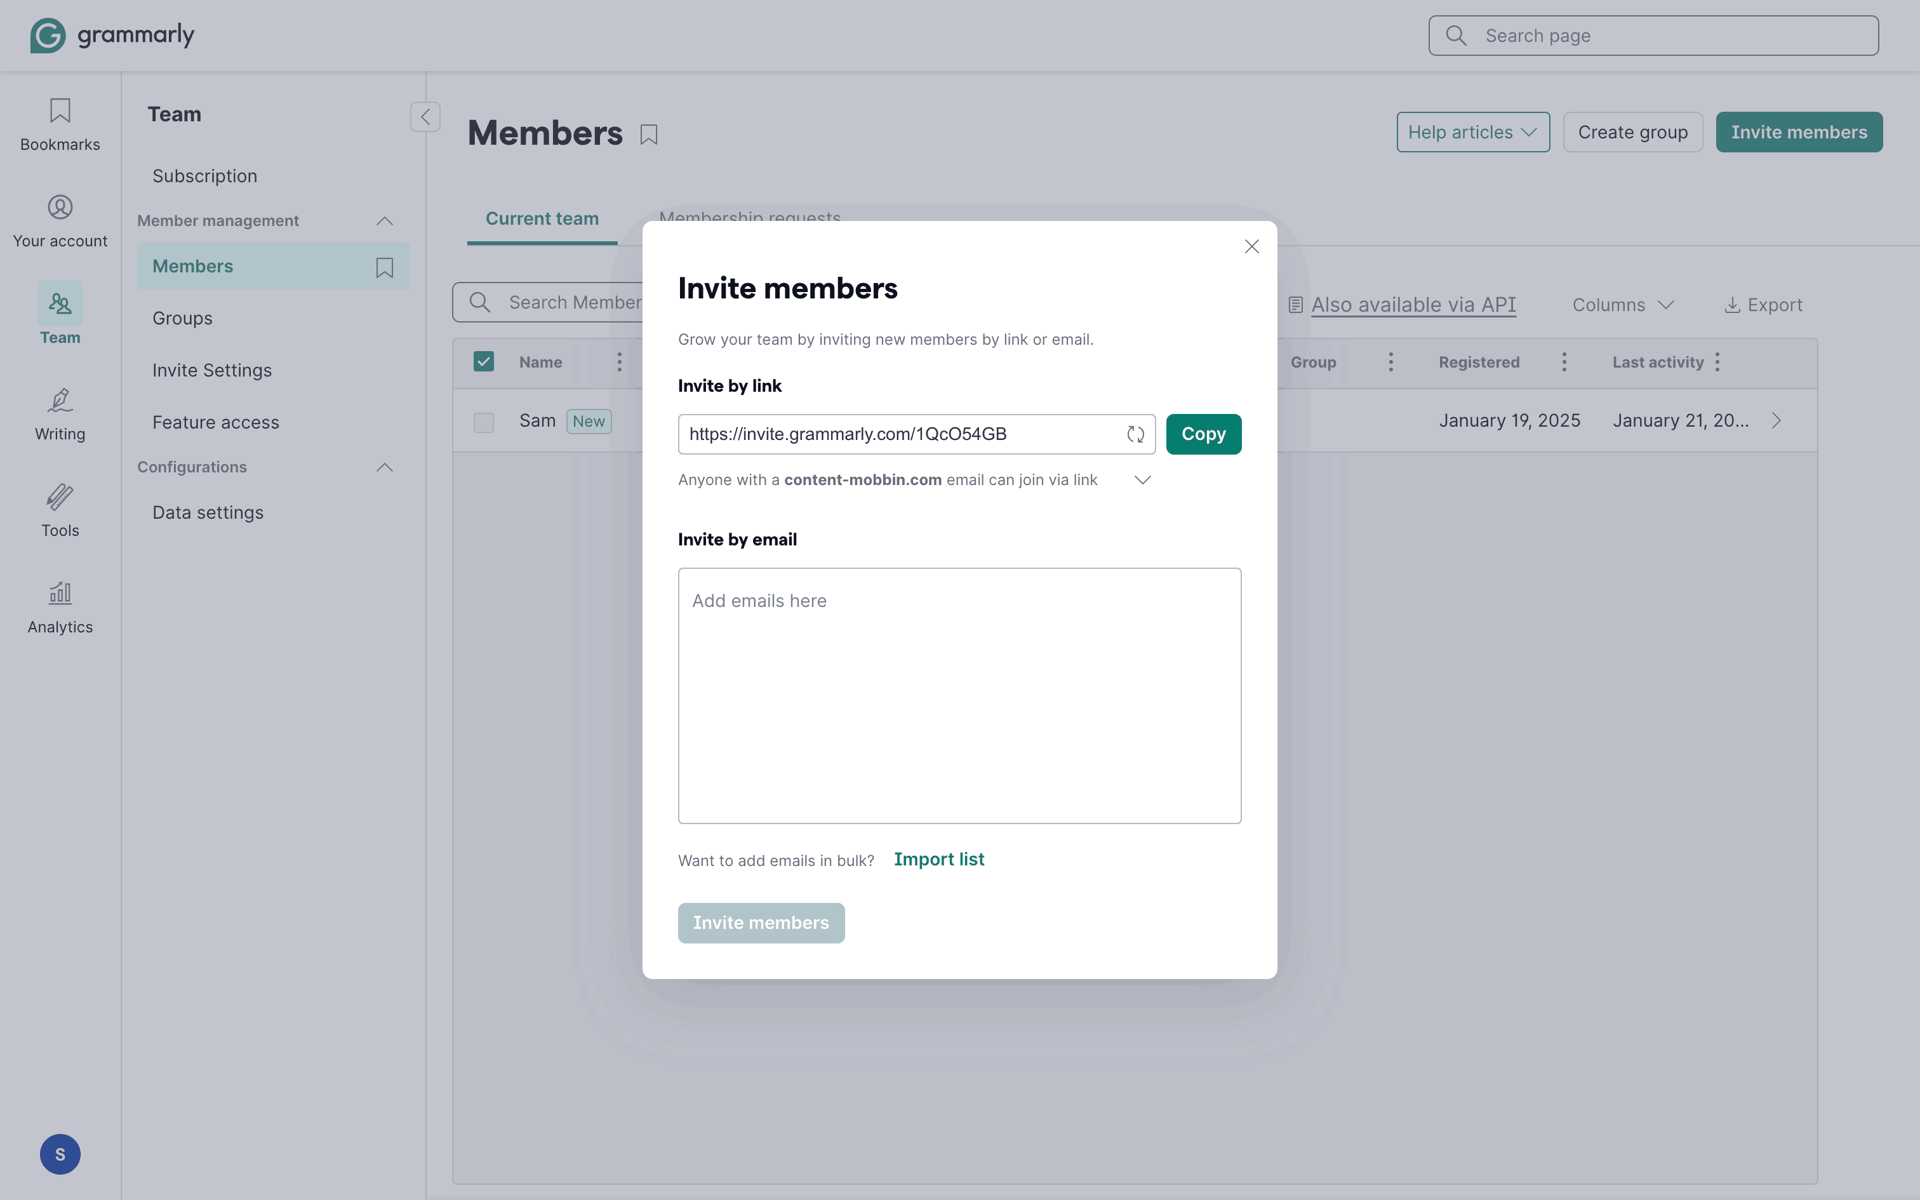Click the user avatar S
This screenshot has width=1920, height=1200.
pyautogui.click(x=60, y=1154)
